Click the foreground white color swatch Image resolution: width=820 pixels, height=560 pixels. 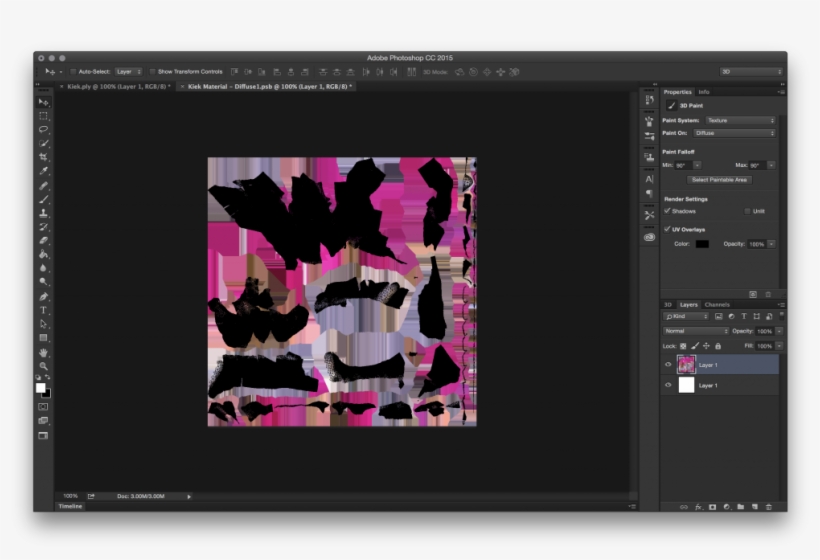(40, 387)
